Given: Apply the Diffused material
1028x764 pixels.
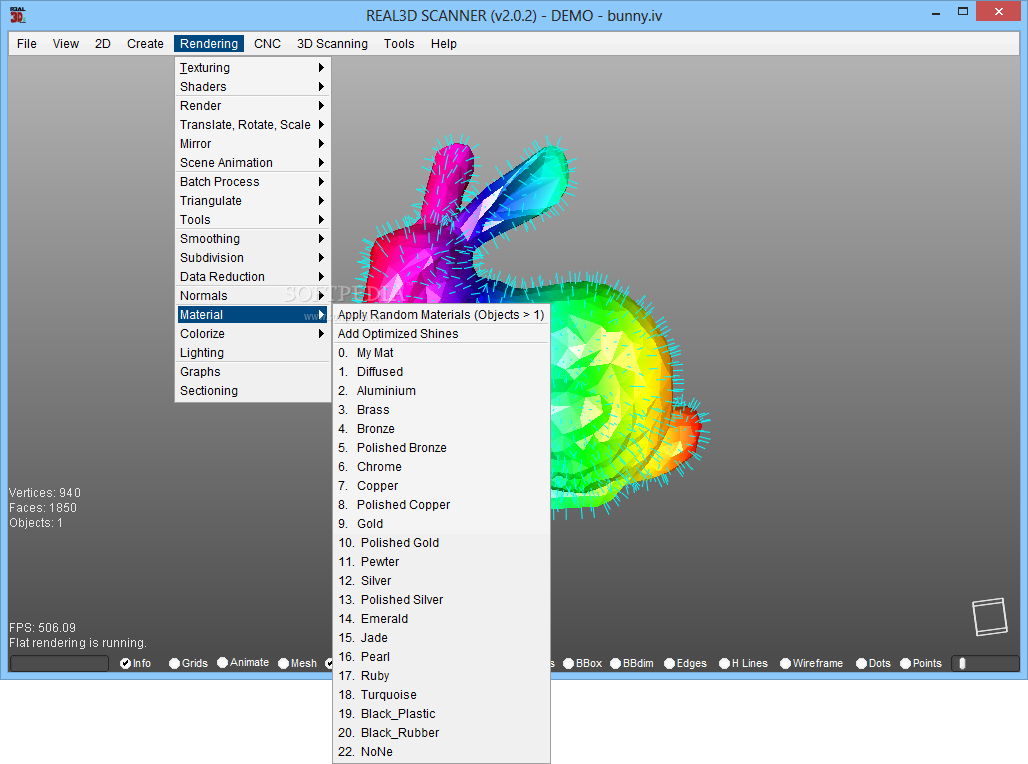Looking at the screenshot, I should pos(441,372).
